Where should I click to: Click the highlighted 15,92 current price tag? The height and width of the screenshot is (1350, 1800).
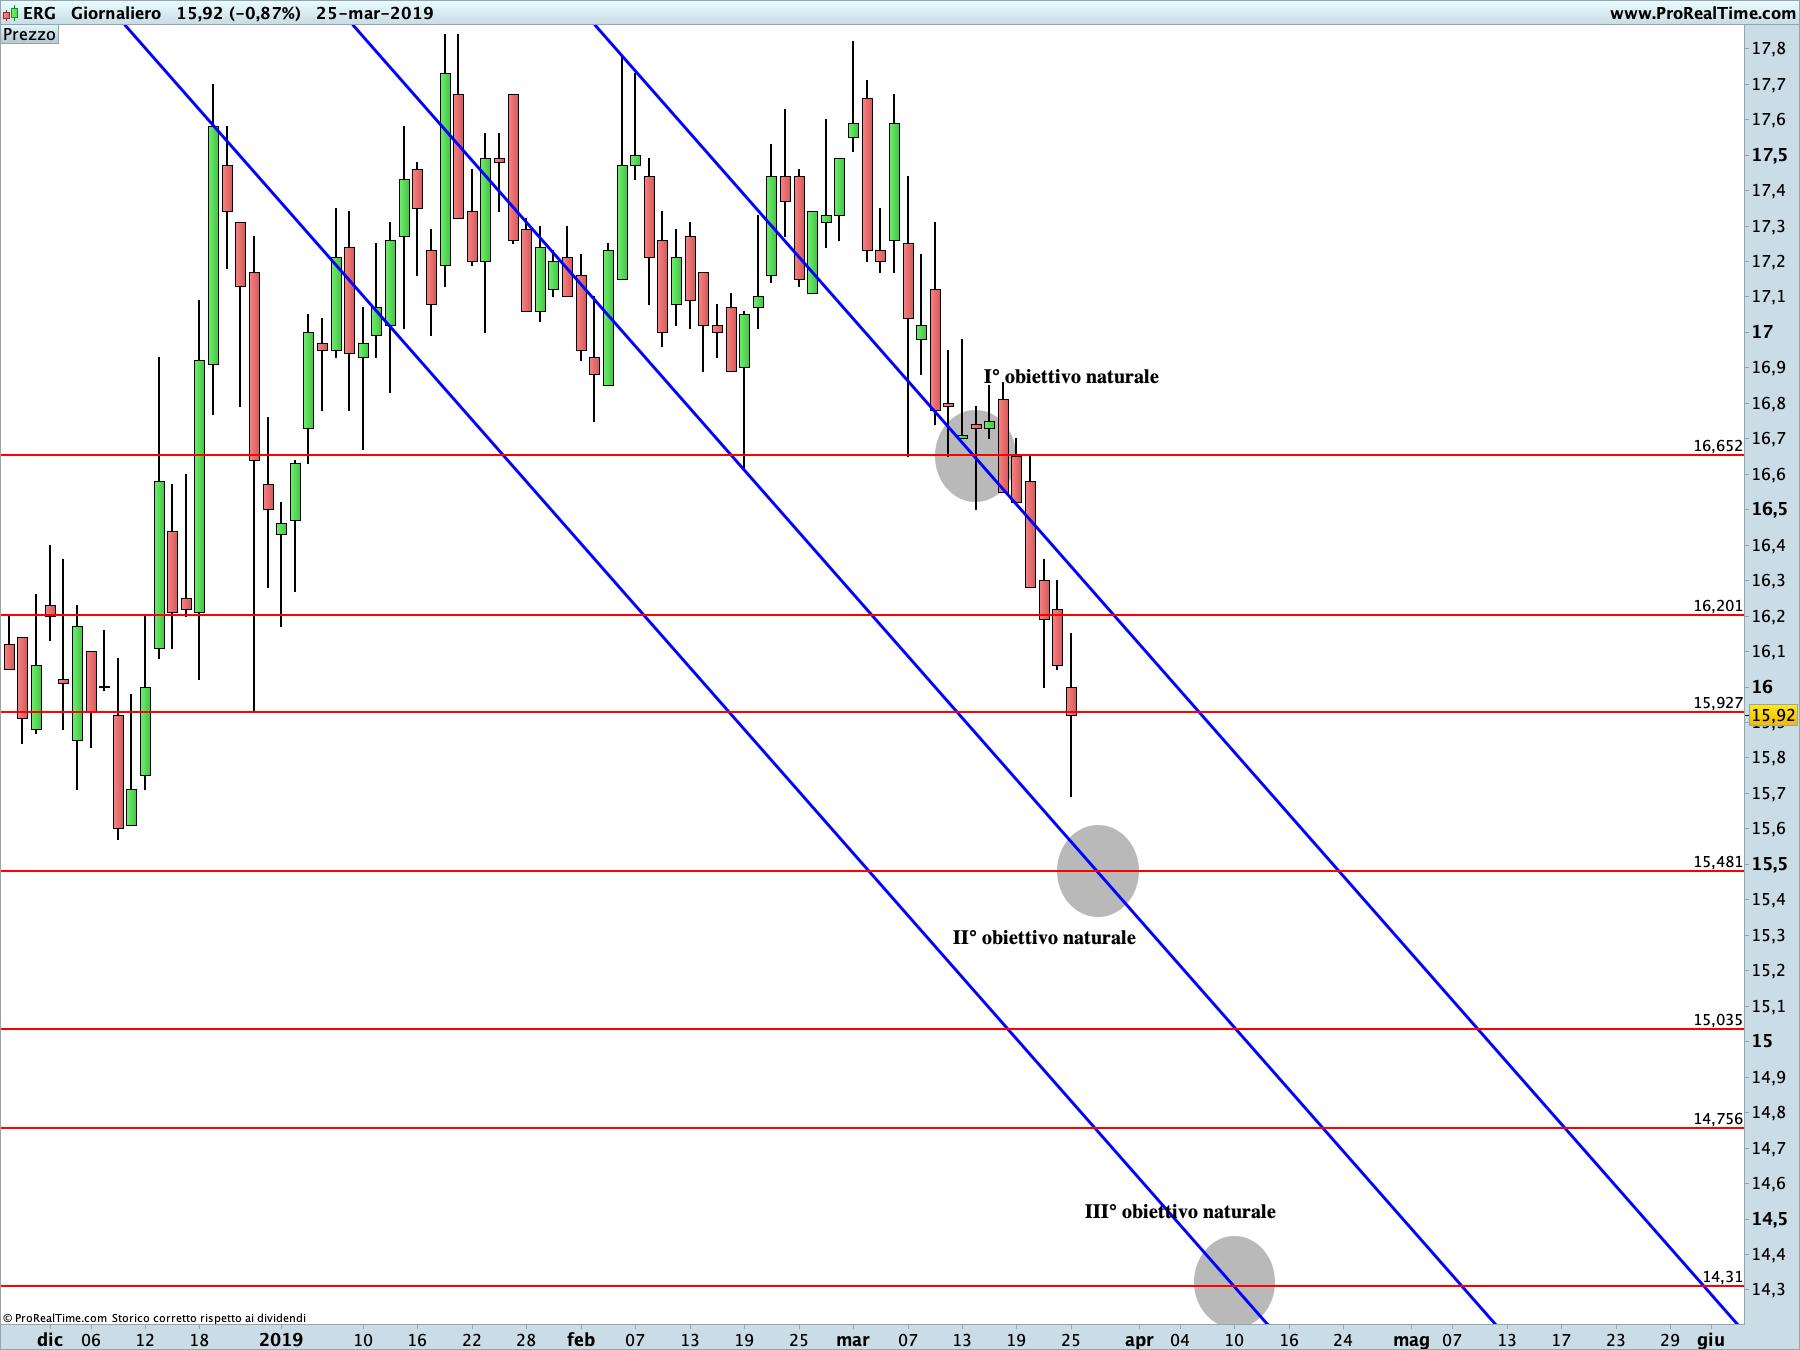[x=1773, y=715]
